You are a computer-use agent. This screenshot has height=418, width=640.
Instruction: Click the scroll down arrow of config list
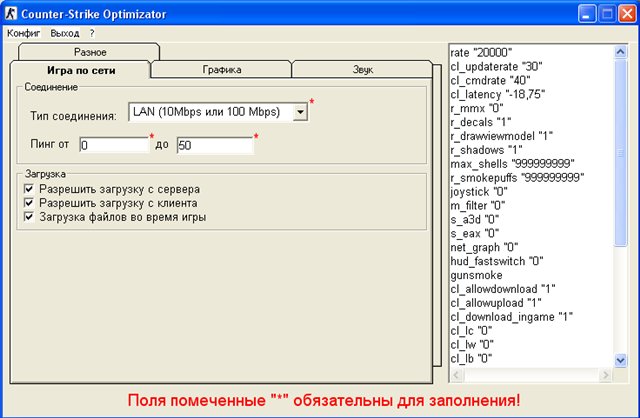tap(621, 359)
